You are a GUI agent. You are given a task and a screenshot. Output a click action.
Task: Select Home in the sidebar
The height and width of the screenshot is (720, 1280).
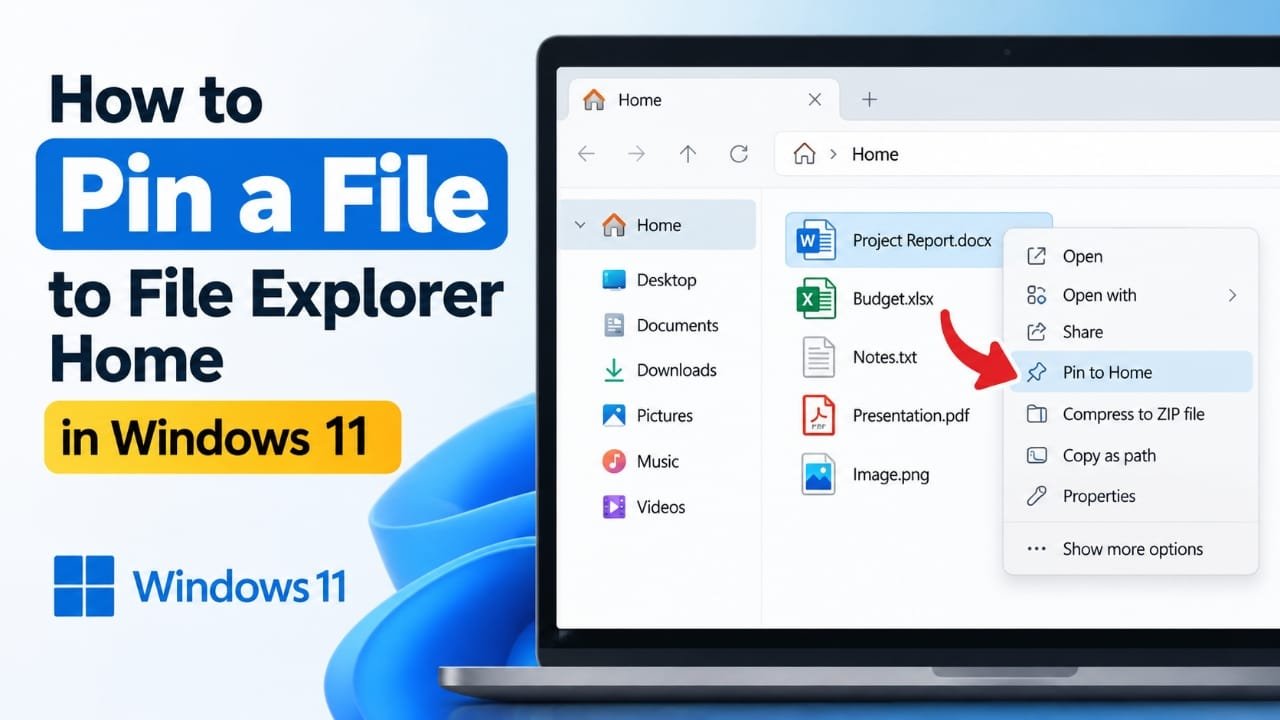(658, 225)
